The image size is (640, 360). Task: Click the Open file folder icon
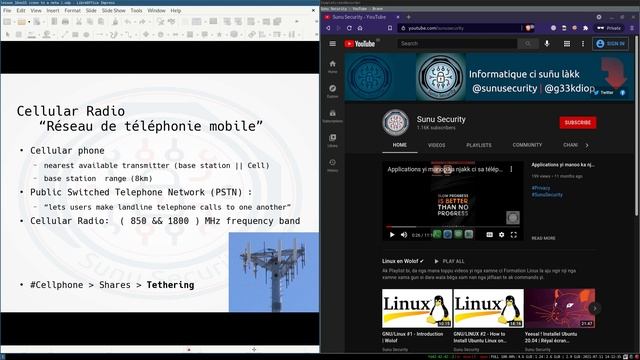[x=21, y=22]
